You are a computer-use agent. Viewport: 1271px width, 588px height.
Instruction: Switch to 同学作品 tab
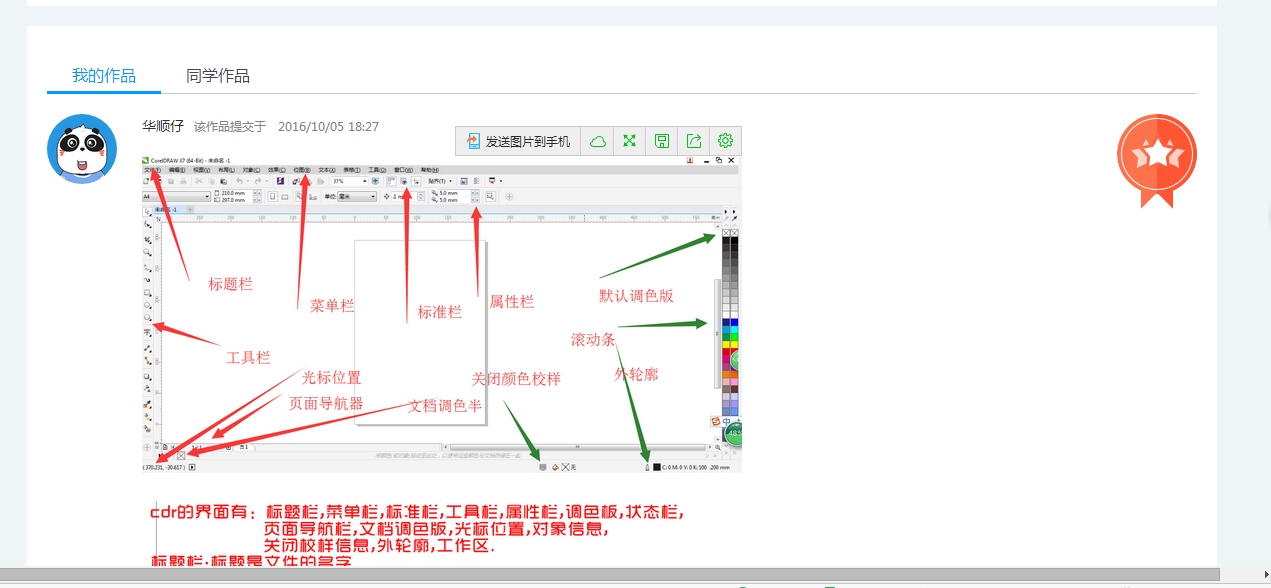point(218,76)
